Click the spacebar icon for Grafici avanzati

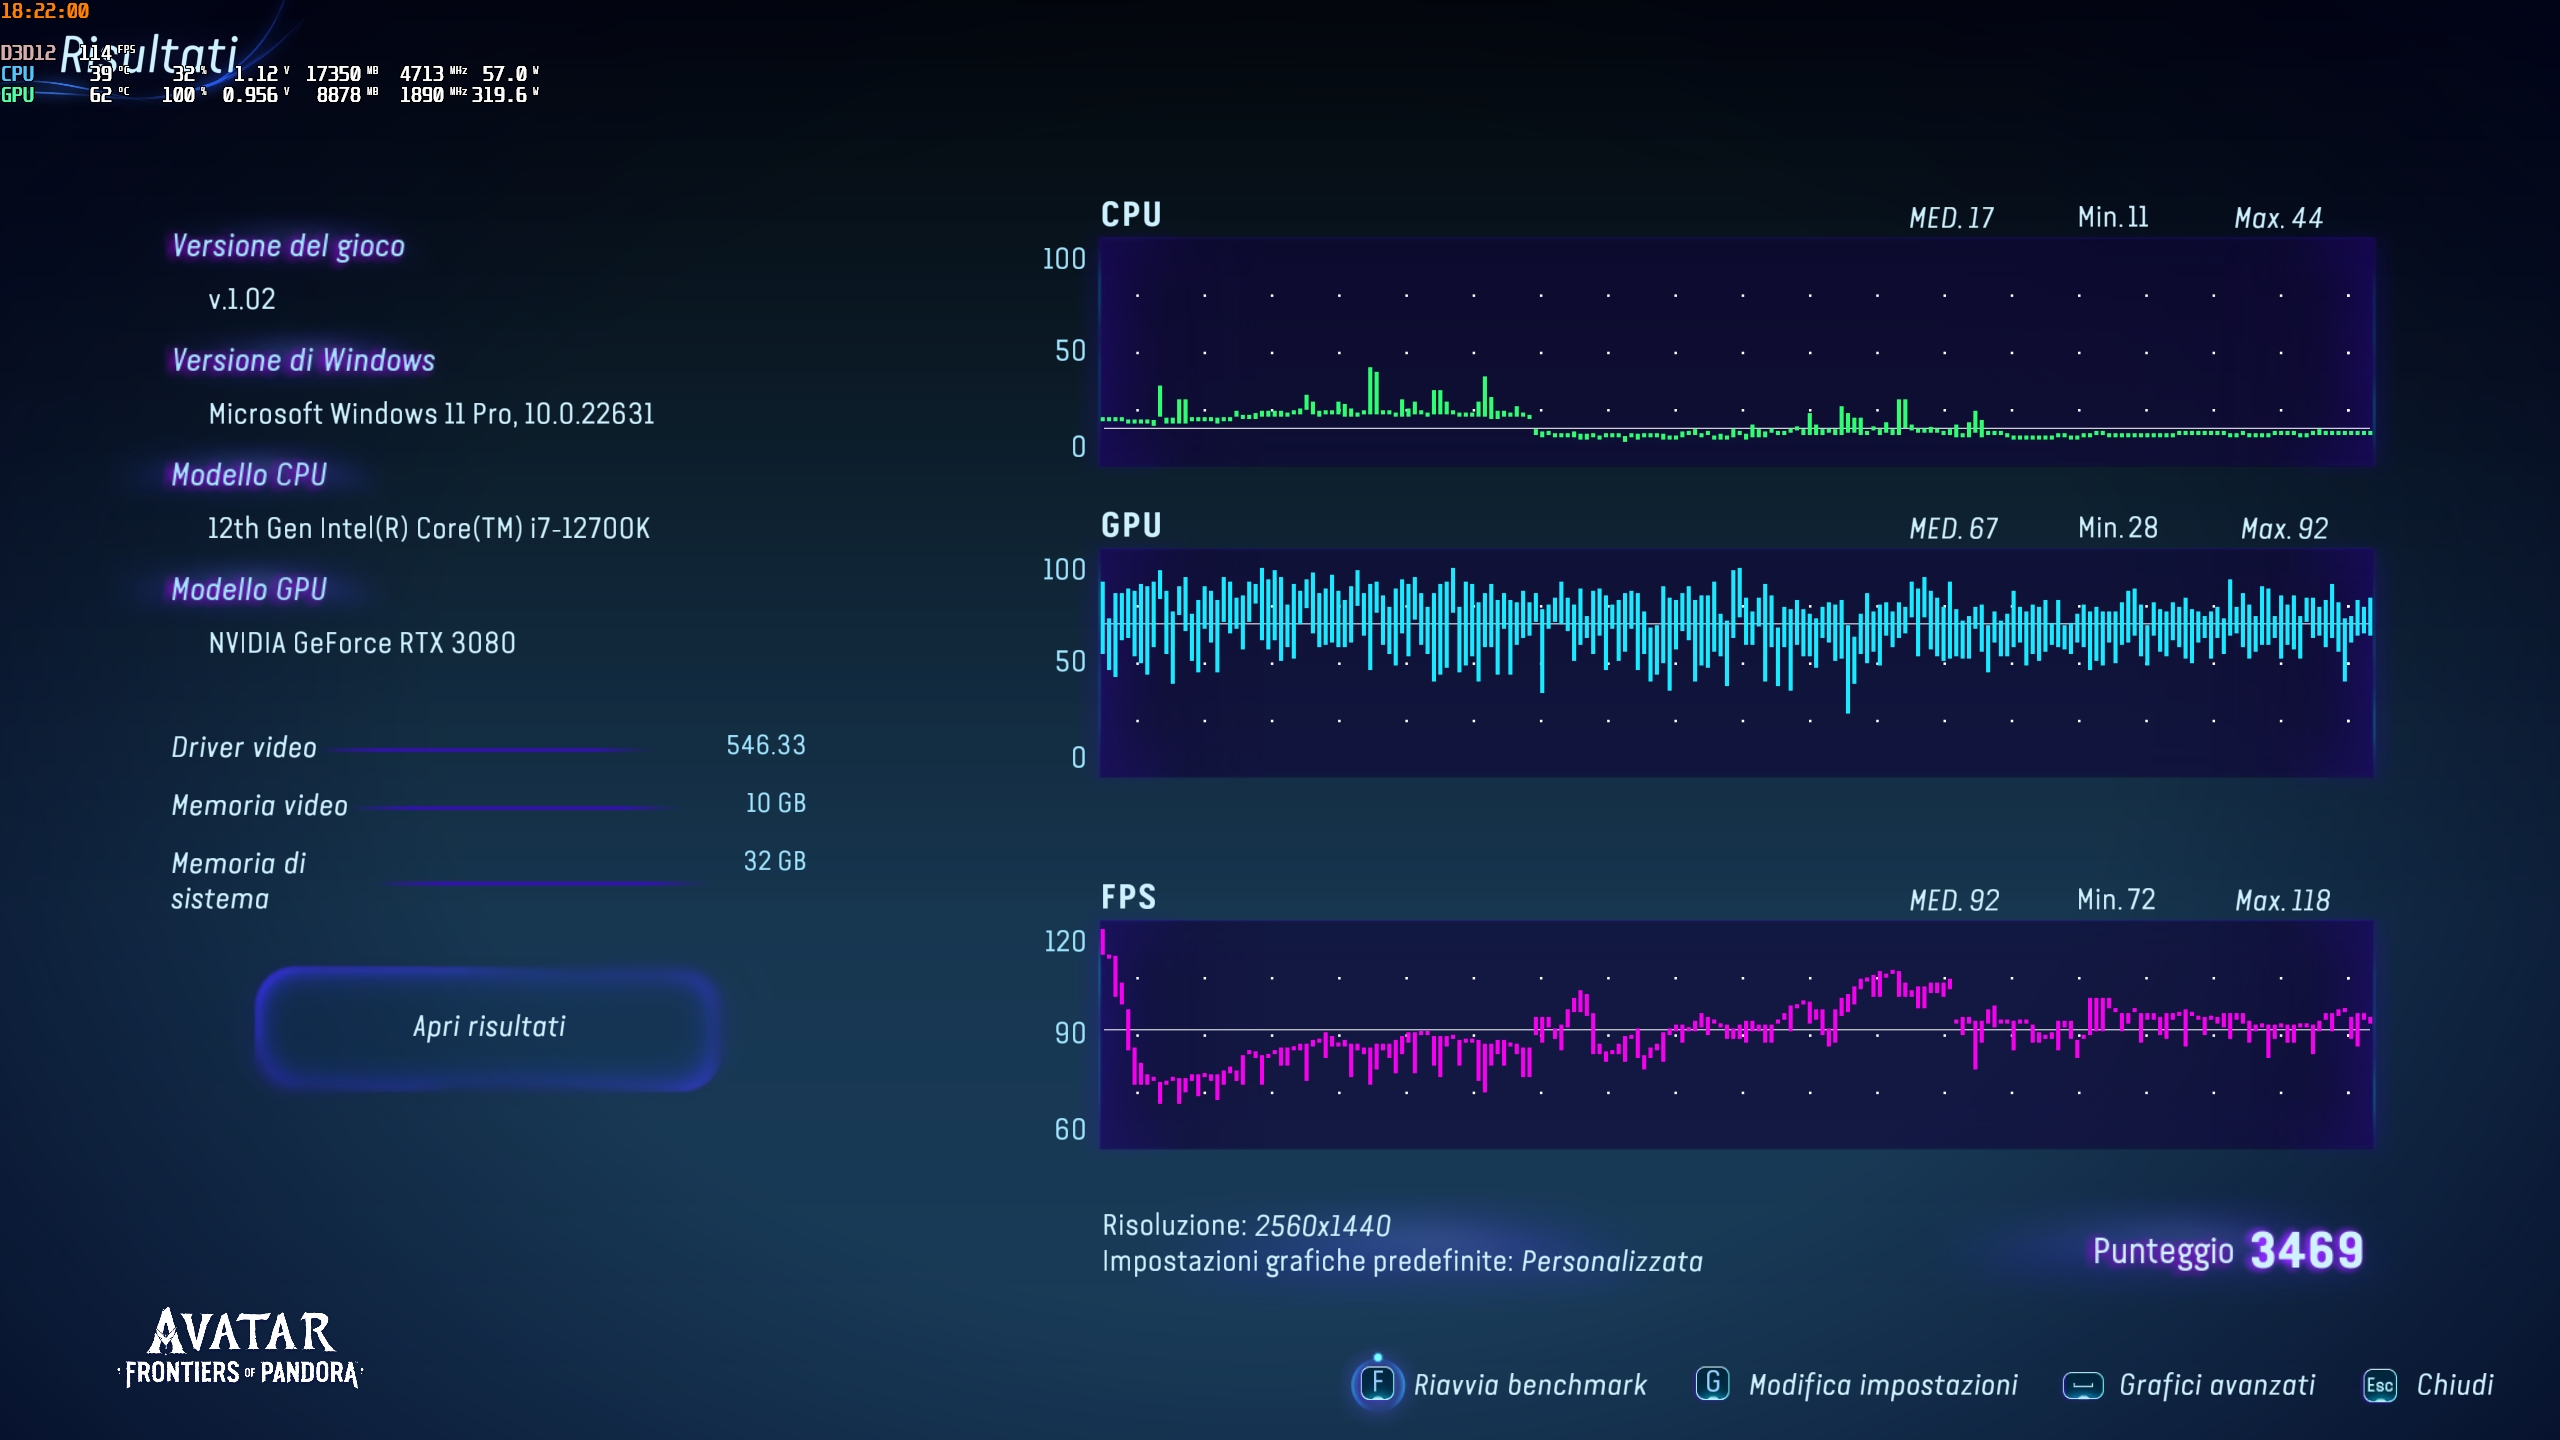coord(2082,1386)
